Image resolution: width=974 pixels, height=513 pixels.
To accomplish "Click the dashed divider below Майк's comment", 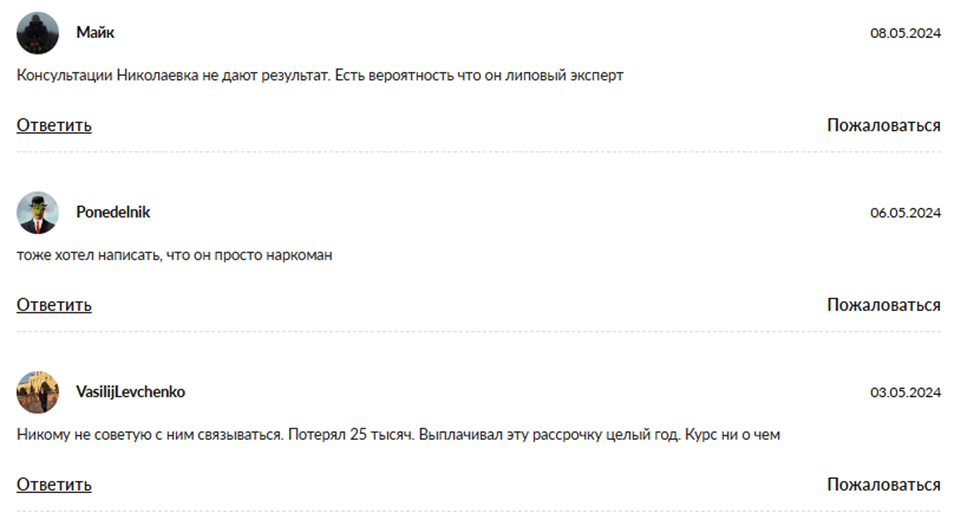I will (x=478, y=152).
